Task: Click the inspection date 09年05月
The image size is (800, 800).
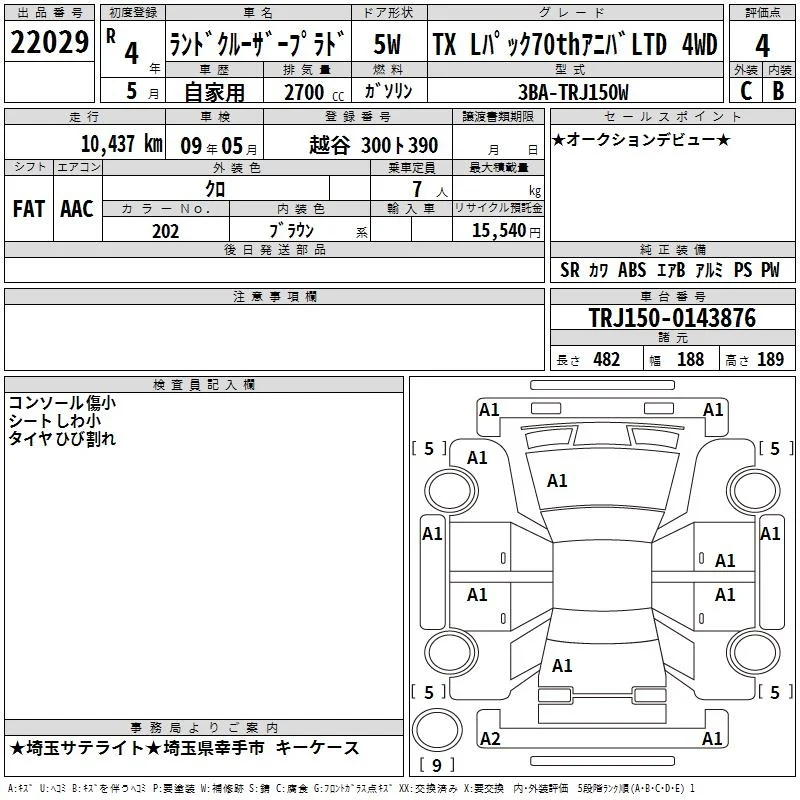Action: [219, 146]
